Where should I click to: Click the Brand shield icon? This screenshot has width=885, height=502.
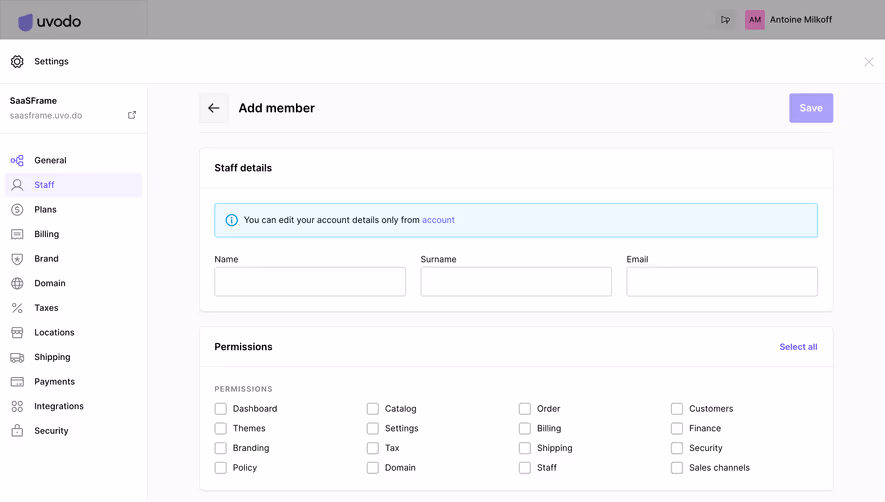click(x=17, y=259)
